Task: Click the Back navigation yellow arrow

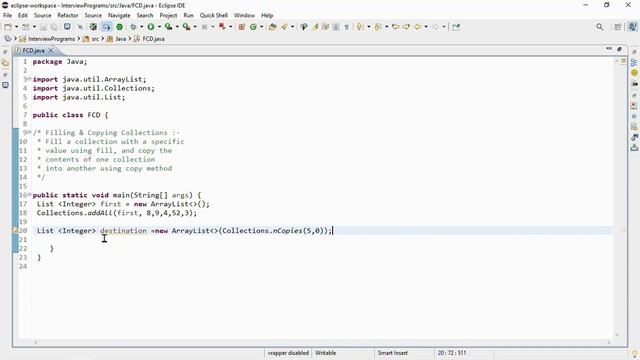Action: [417, 27]
